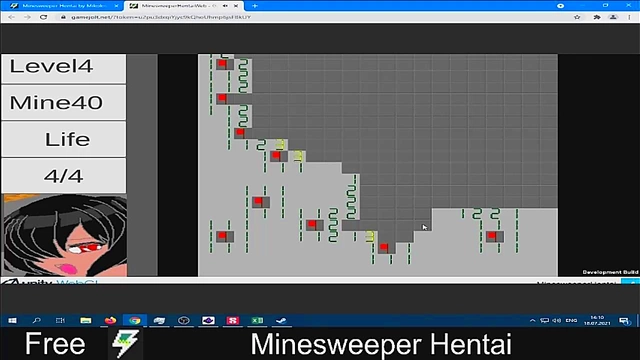Close the MinesweeperHentaiWeb tab

(236, 6)
